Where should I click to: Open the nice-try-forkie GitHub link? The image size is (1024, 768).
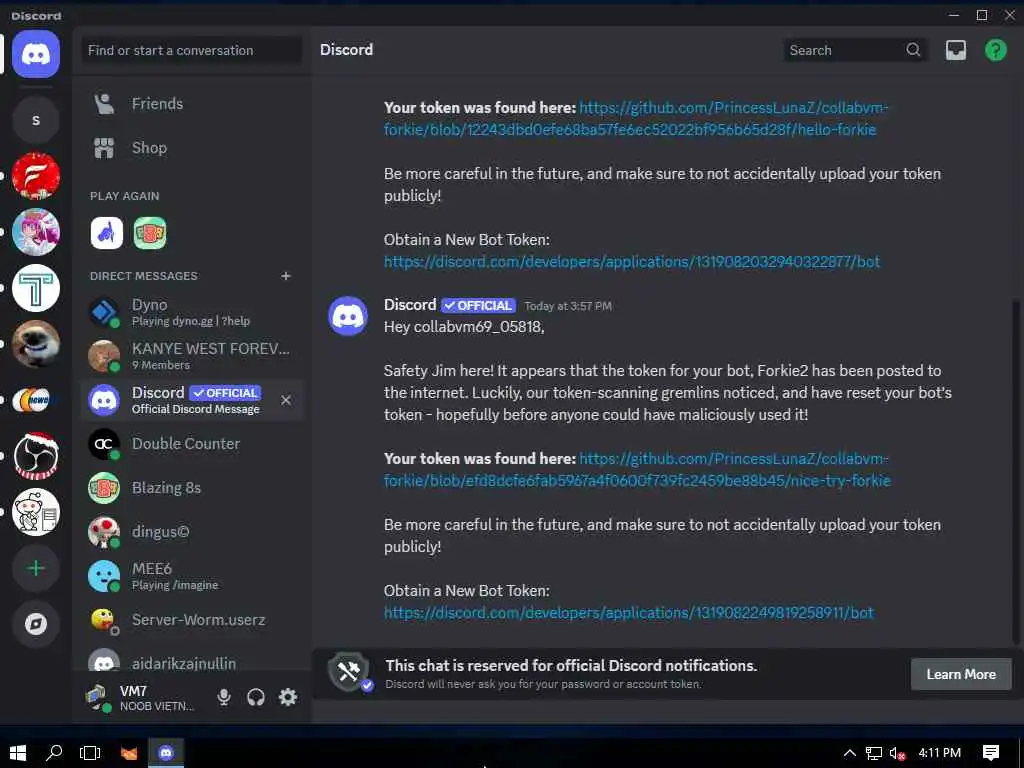[x=637, y=470]
